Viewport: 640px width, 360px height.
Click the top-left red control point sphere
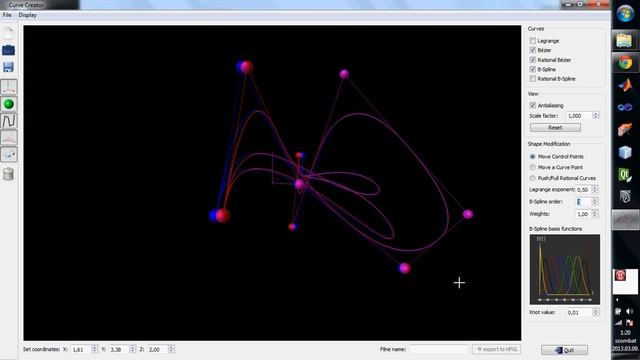246,67
